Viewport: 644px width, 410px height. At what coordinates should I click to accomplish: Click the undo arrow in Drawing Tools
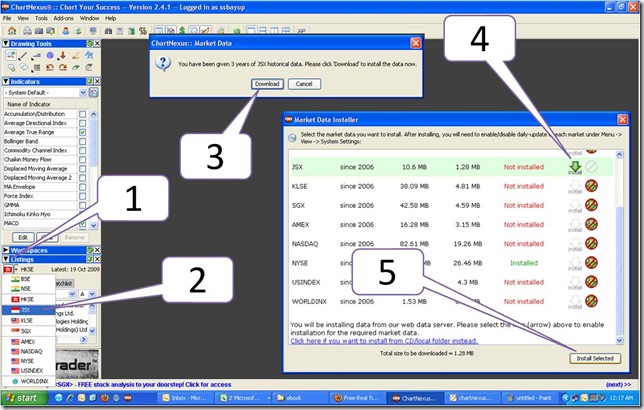click(50, 67)
